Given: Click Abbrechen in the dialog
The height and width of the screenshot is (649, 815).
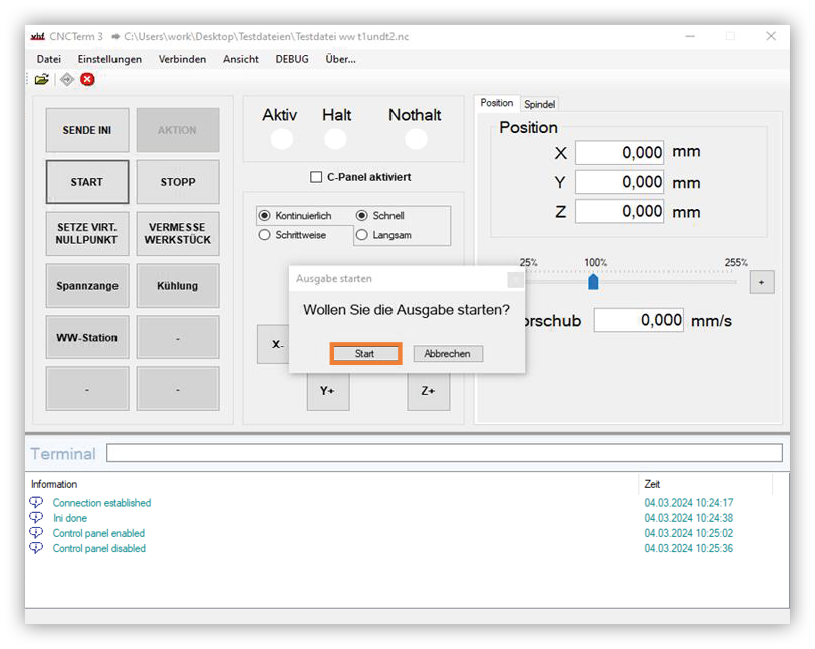Looking at the screenshot, I should pyautogui.click(x=448, y=354).
